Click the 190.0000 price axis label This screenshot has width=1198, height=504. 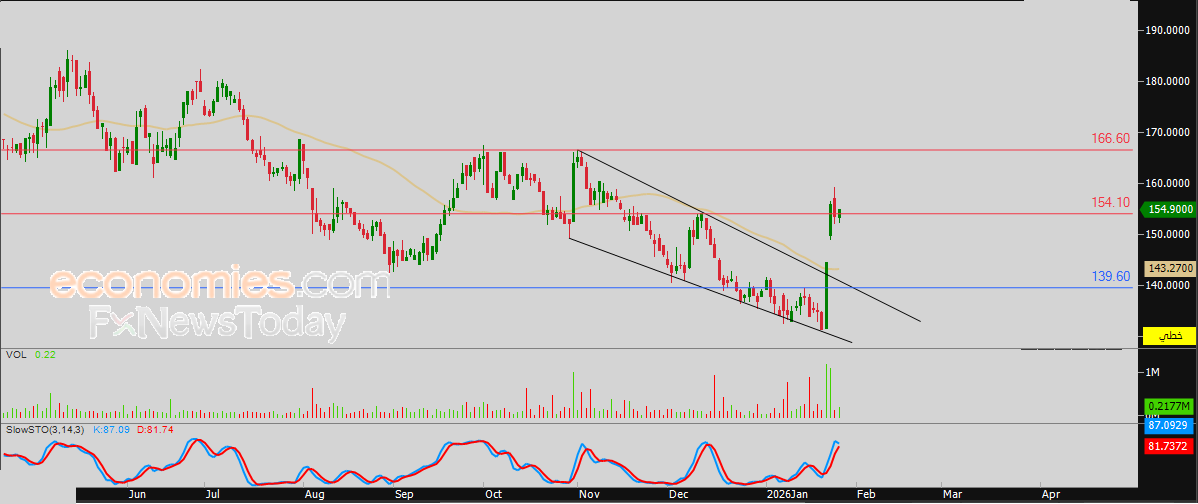1167,30
